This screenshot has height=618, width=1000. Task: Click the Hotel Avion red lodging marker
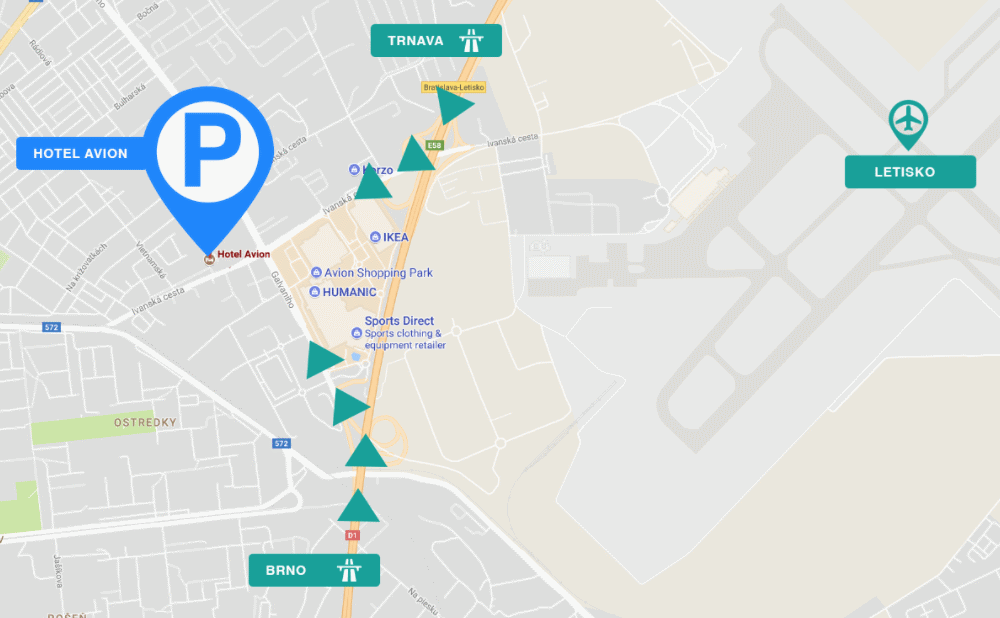[x=209, y=258]
